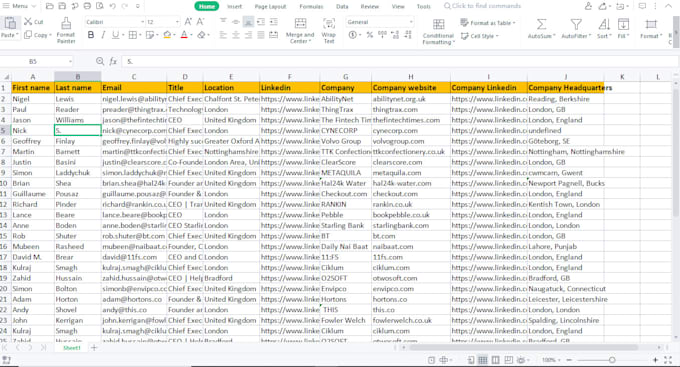Decrease the cell indent
Image resolution: width=680 pixels, height=367 pixels.
click(x=261, y=22)
